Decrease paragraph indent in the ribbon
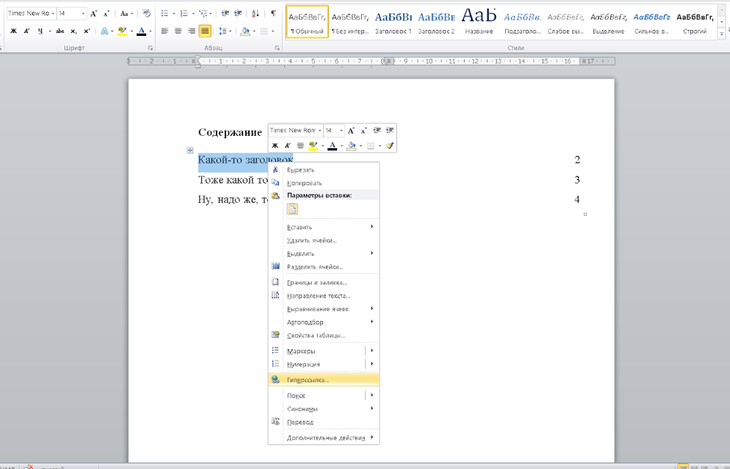730x469 pixels. click(225, 14)
